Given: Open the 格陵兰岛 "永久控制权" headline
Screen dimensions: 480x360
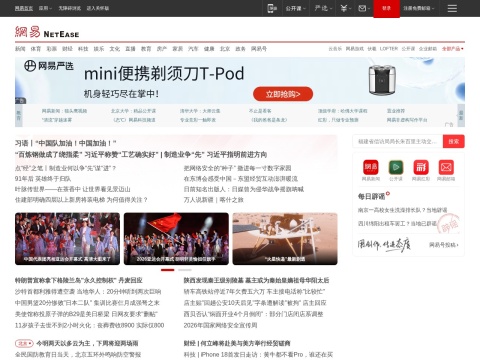Looking at the screenshot, I should point(79,280).
